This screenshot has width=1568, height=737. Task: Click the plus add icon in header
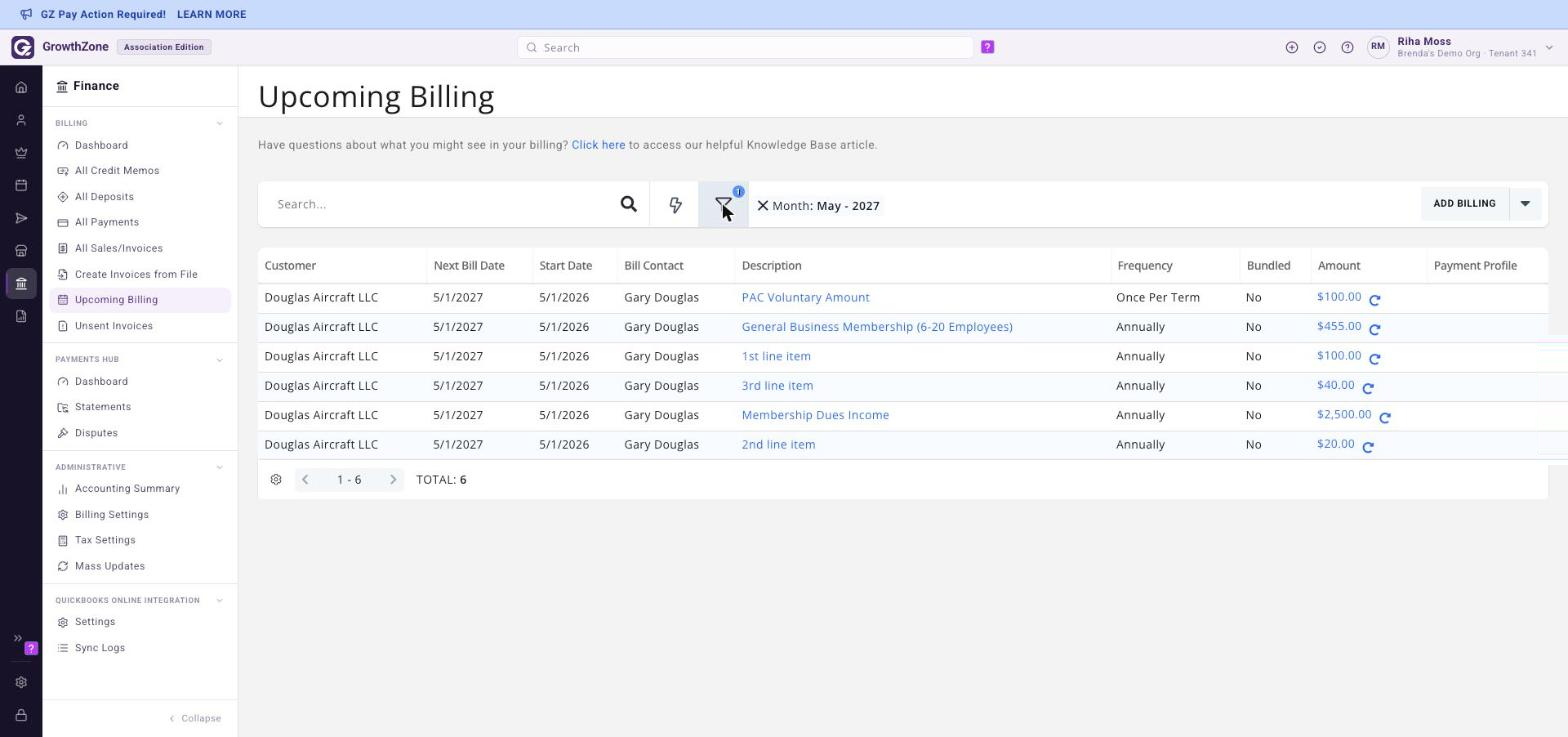(x=1292, y=47)
